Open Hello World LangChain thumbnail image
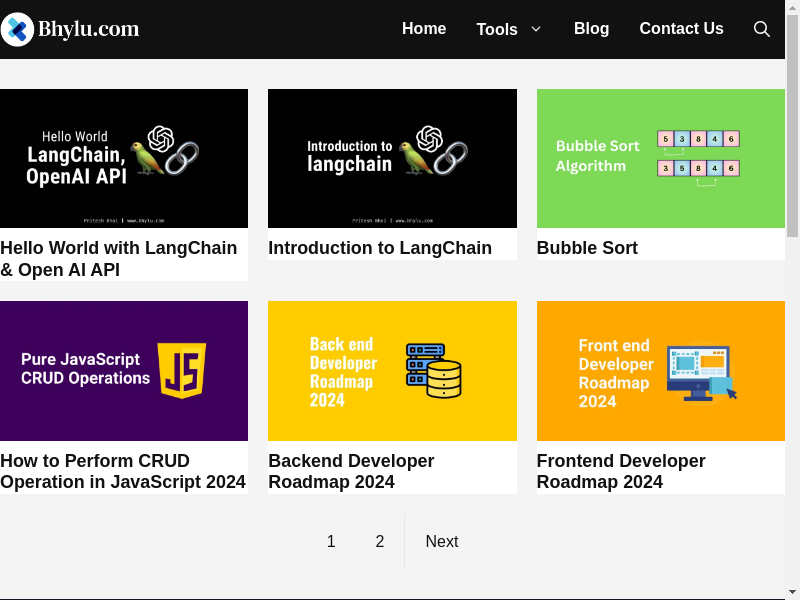Screen dimensions: 800x600 pos(124,158)
